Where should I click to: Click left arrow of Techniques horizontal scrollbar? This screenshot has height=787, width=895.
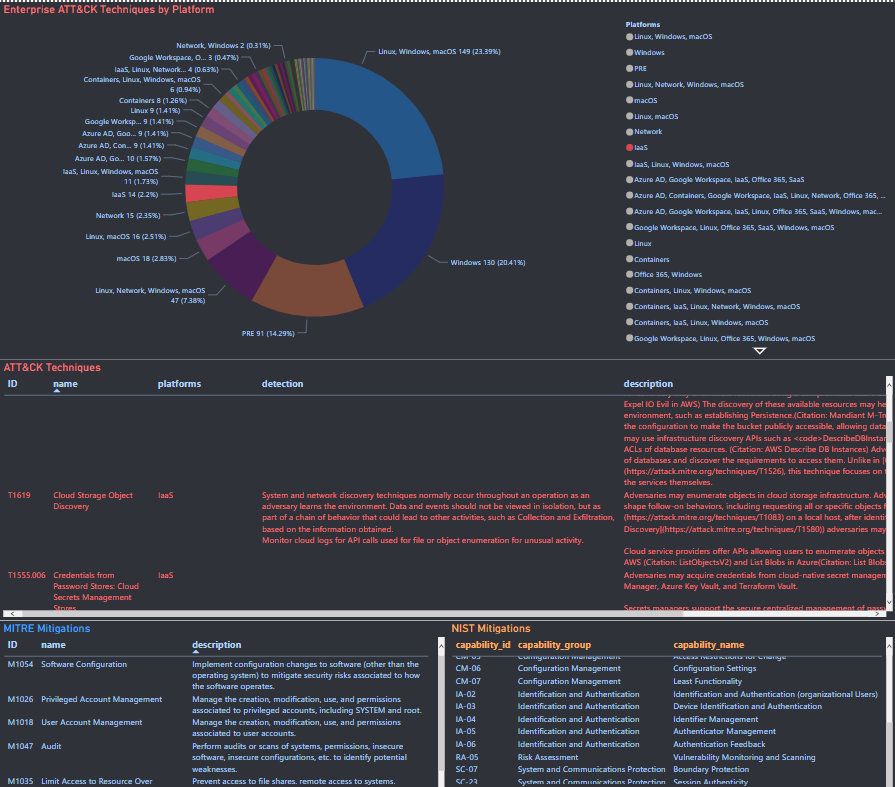(x=12, y=614)
